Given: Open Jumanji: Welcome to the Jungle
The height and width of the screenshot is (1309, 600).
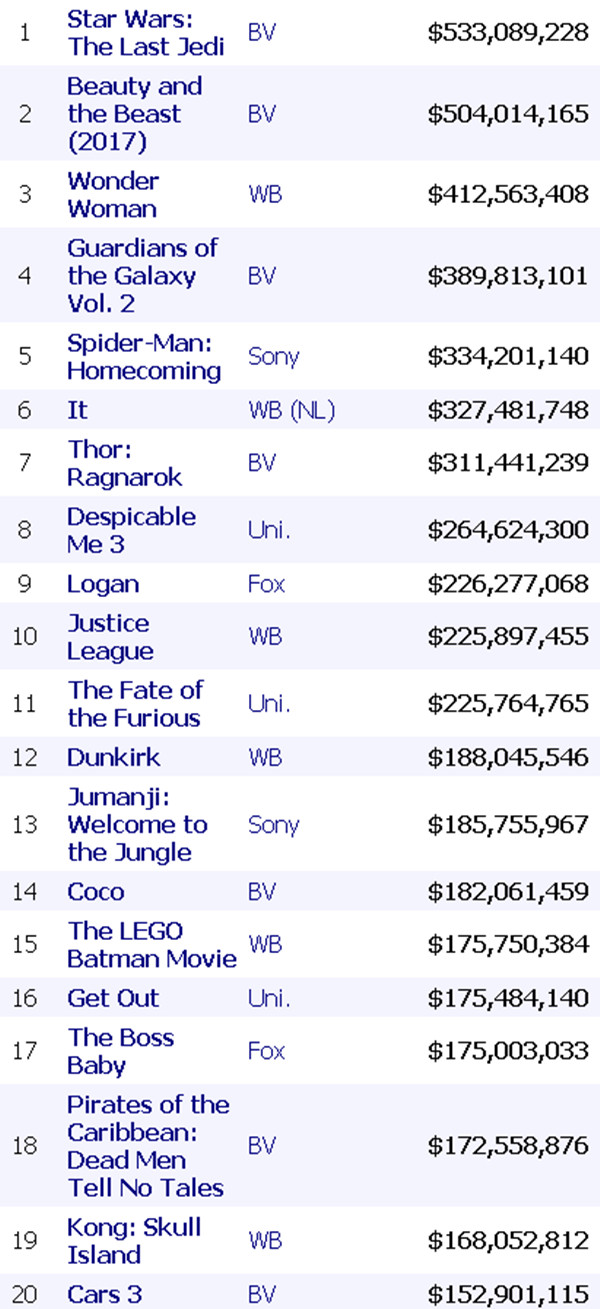Looking at the screenshot, I should coord(137,825).
